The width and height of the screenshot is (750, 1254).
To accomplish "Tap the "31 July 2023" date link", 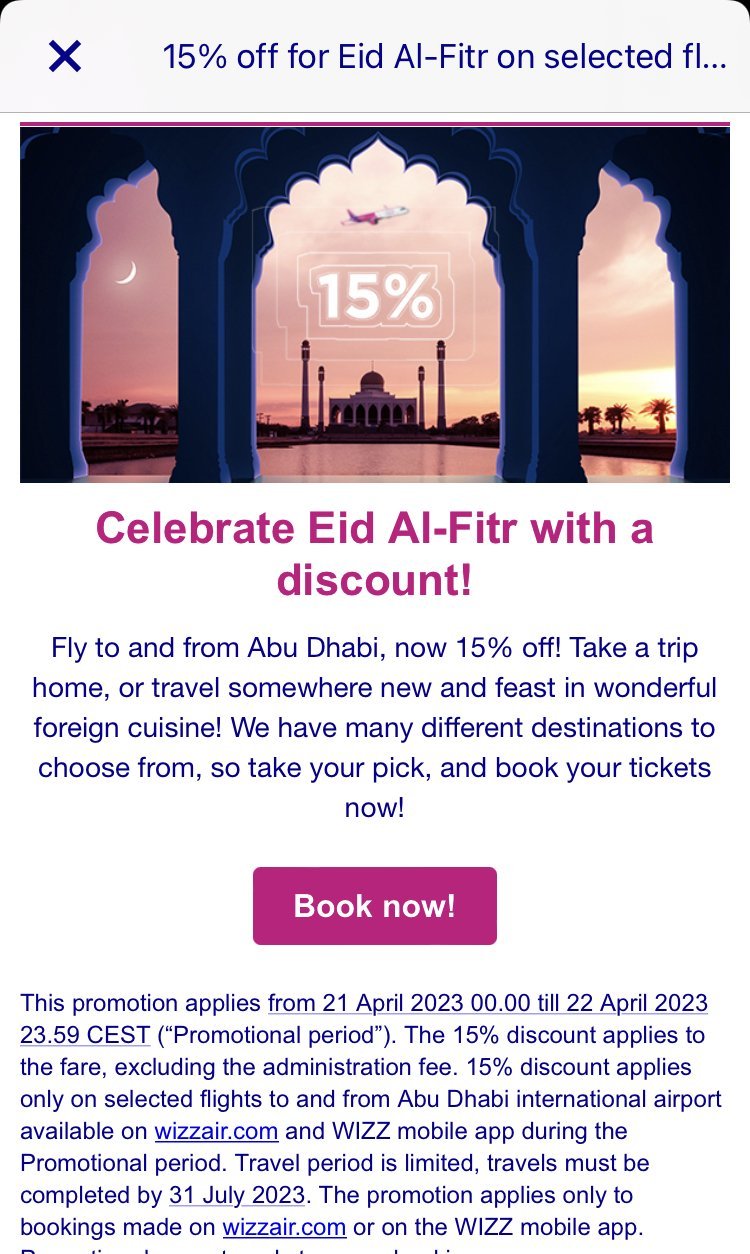I will pos(239,1195).
